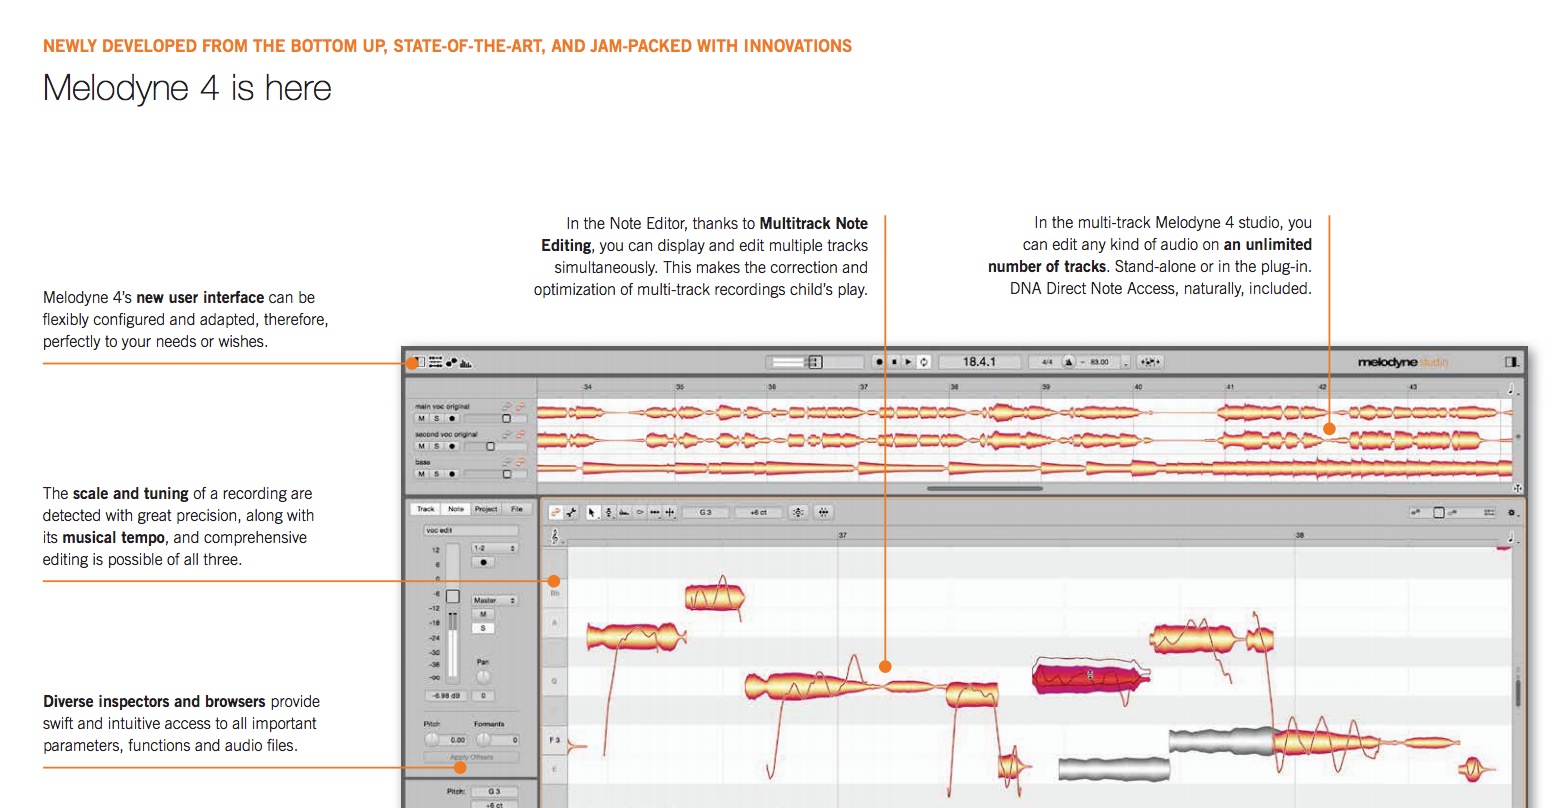Open the Master routing dropdown
The height and width of the screenshot is (808, 1563).
[495, 600]
